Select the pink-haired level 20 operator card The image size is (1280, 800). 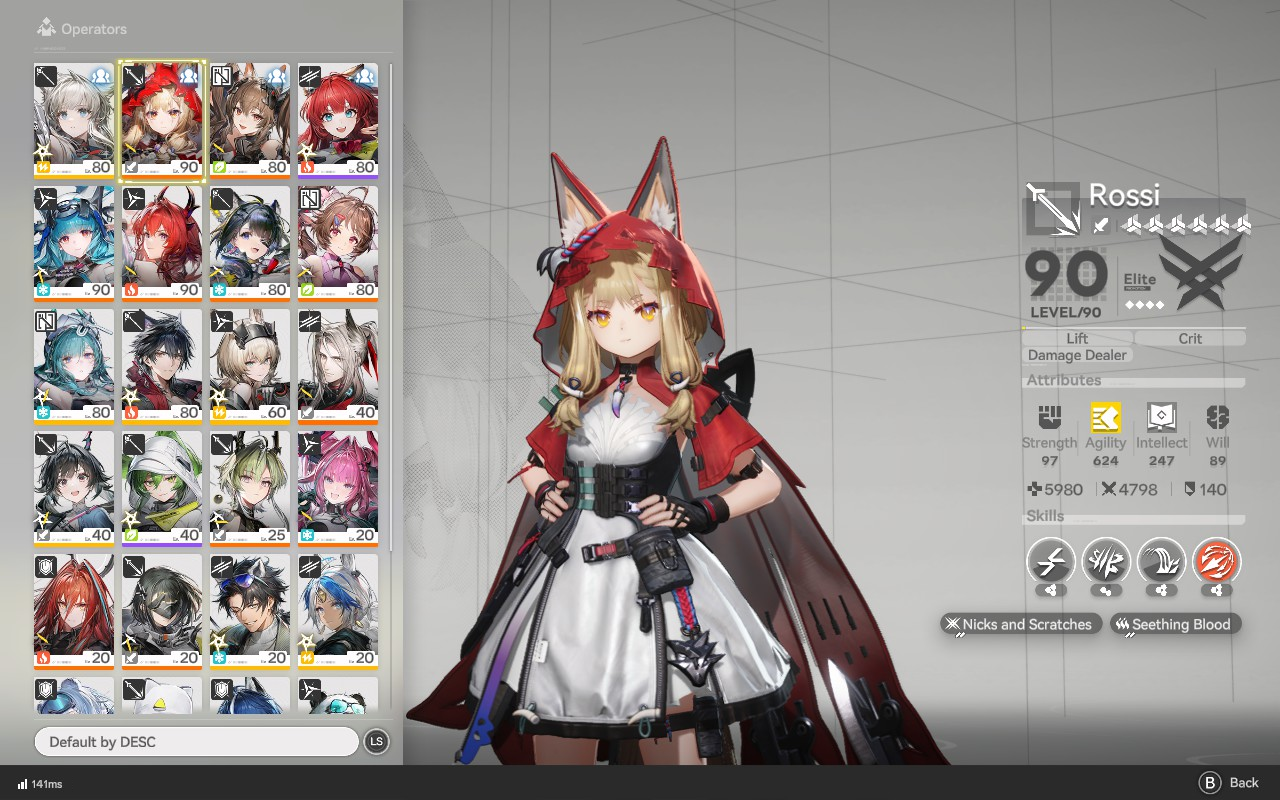pos(338,489)
